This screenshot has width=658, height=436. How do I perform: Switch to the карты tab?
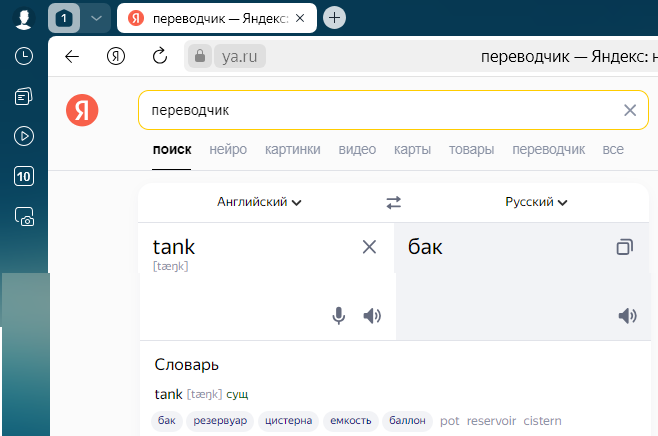pyautogui.click(x=412, y=150)
